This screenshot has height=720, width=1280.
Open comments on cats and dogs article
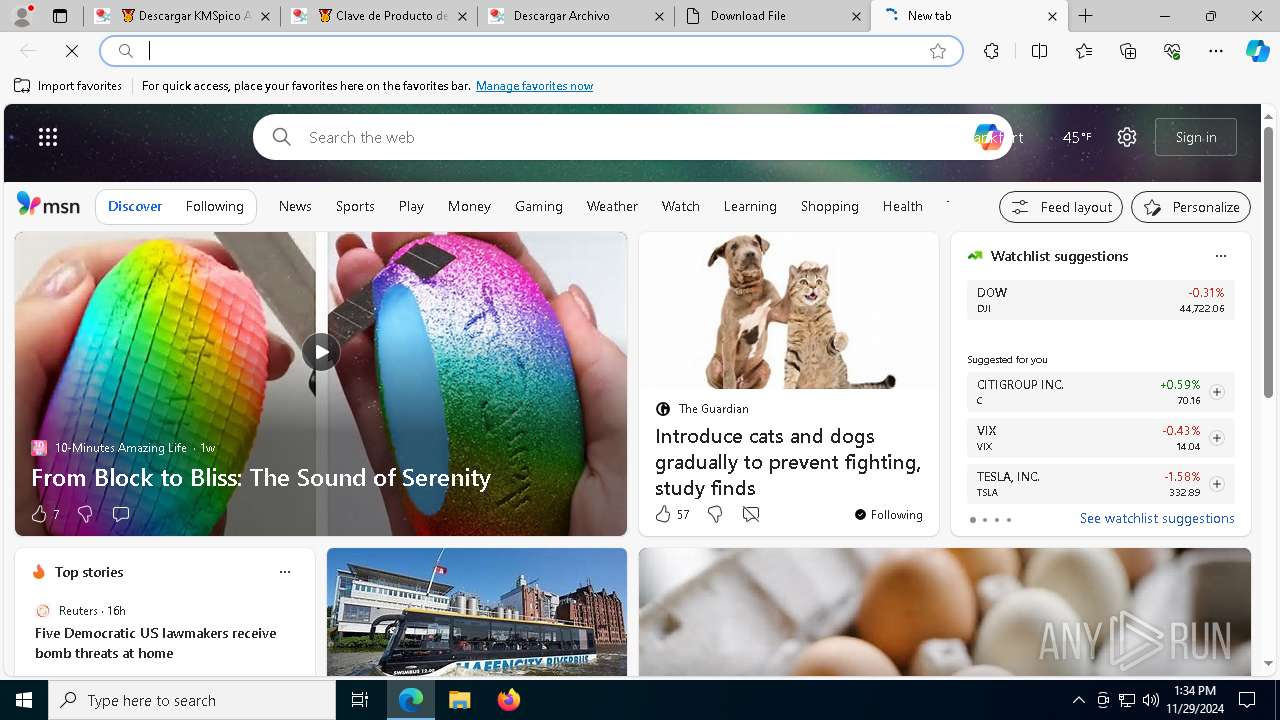coord(751,514)
